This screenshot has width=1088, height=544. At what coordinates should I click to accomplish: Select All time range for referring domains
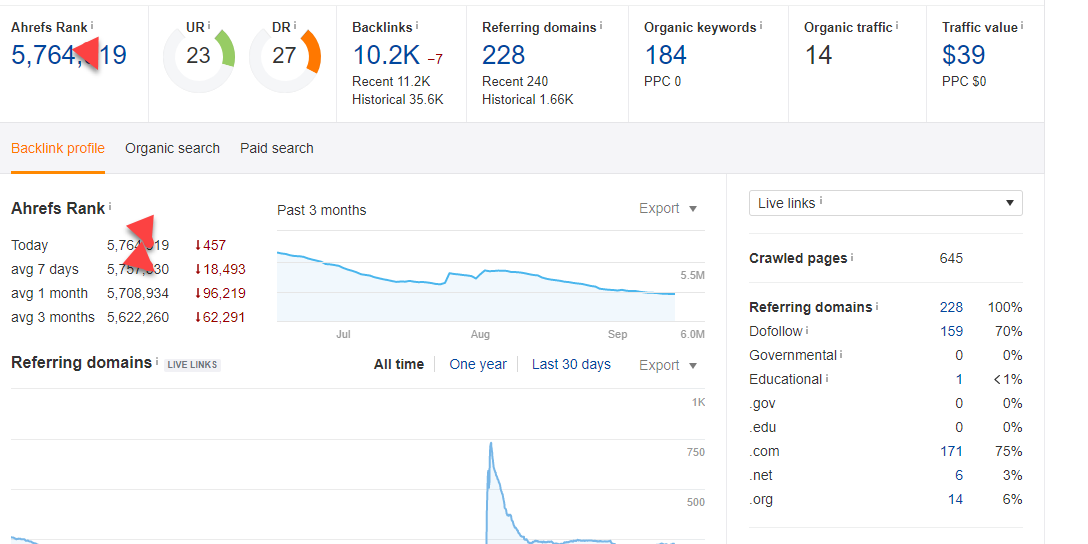399,364
